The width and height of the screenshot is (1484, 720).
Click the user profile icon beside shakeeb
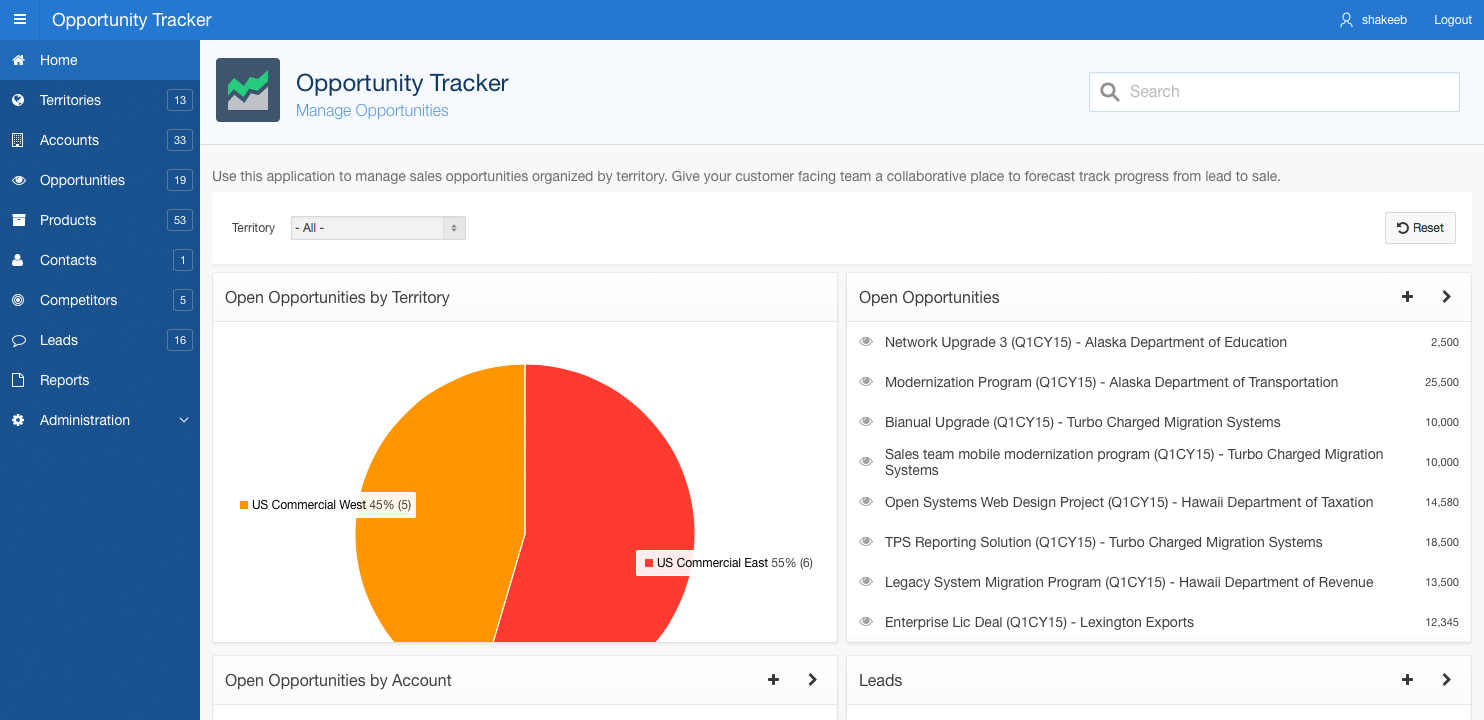1346,20
